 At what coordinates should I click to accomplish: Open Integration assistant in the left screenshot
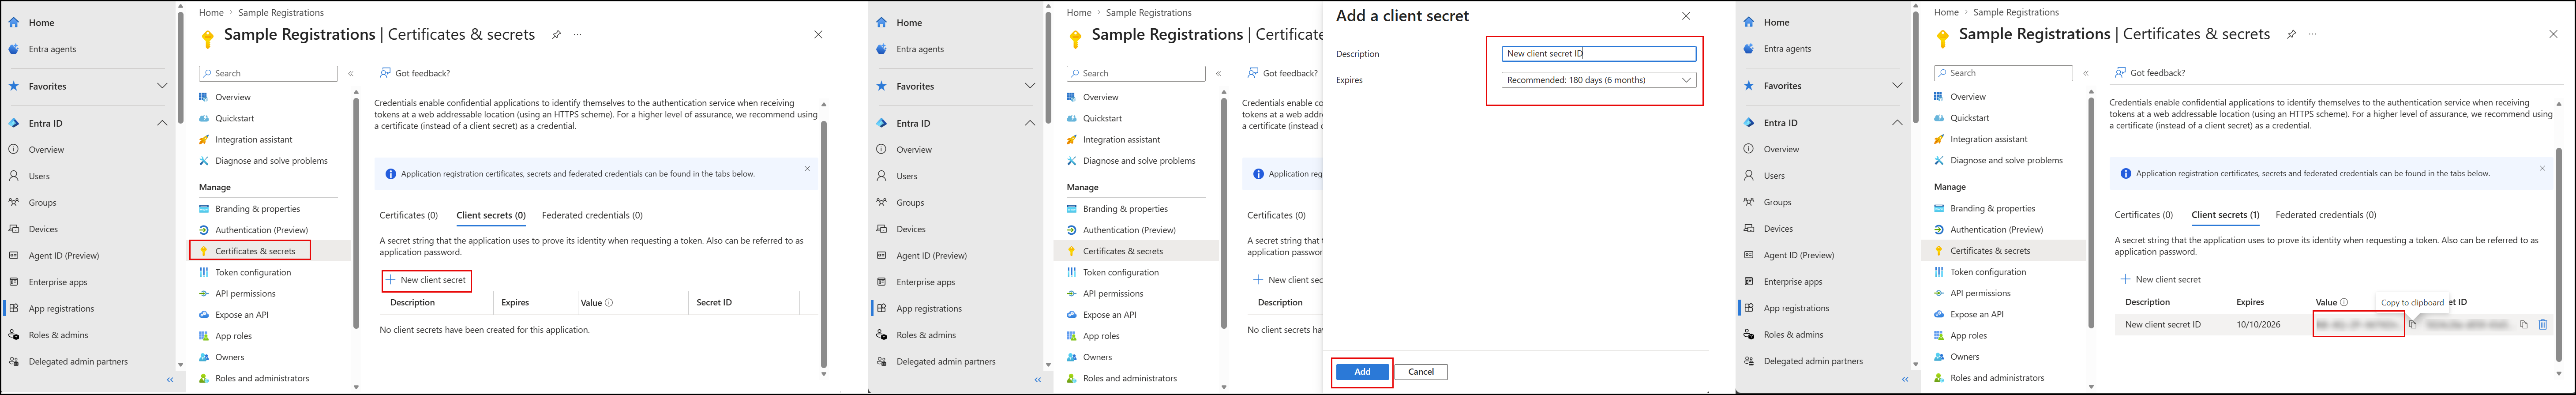[x=254, y=140]
